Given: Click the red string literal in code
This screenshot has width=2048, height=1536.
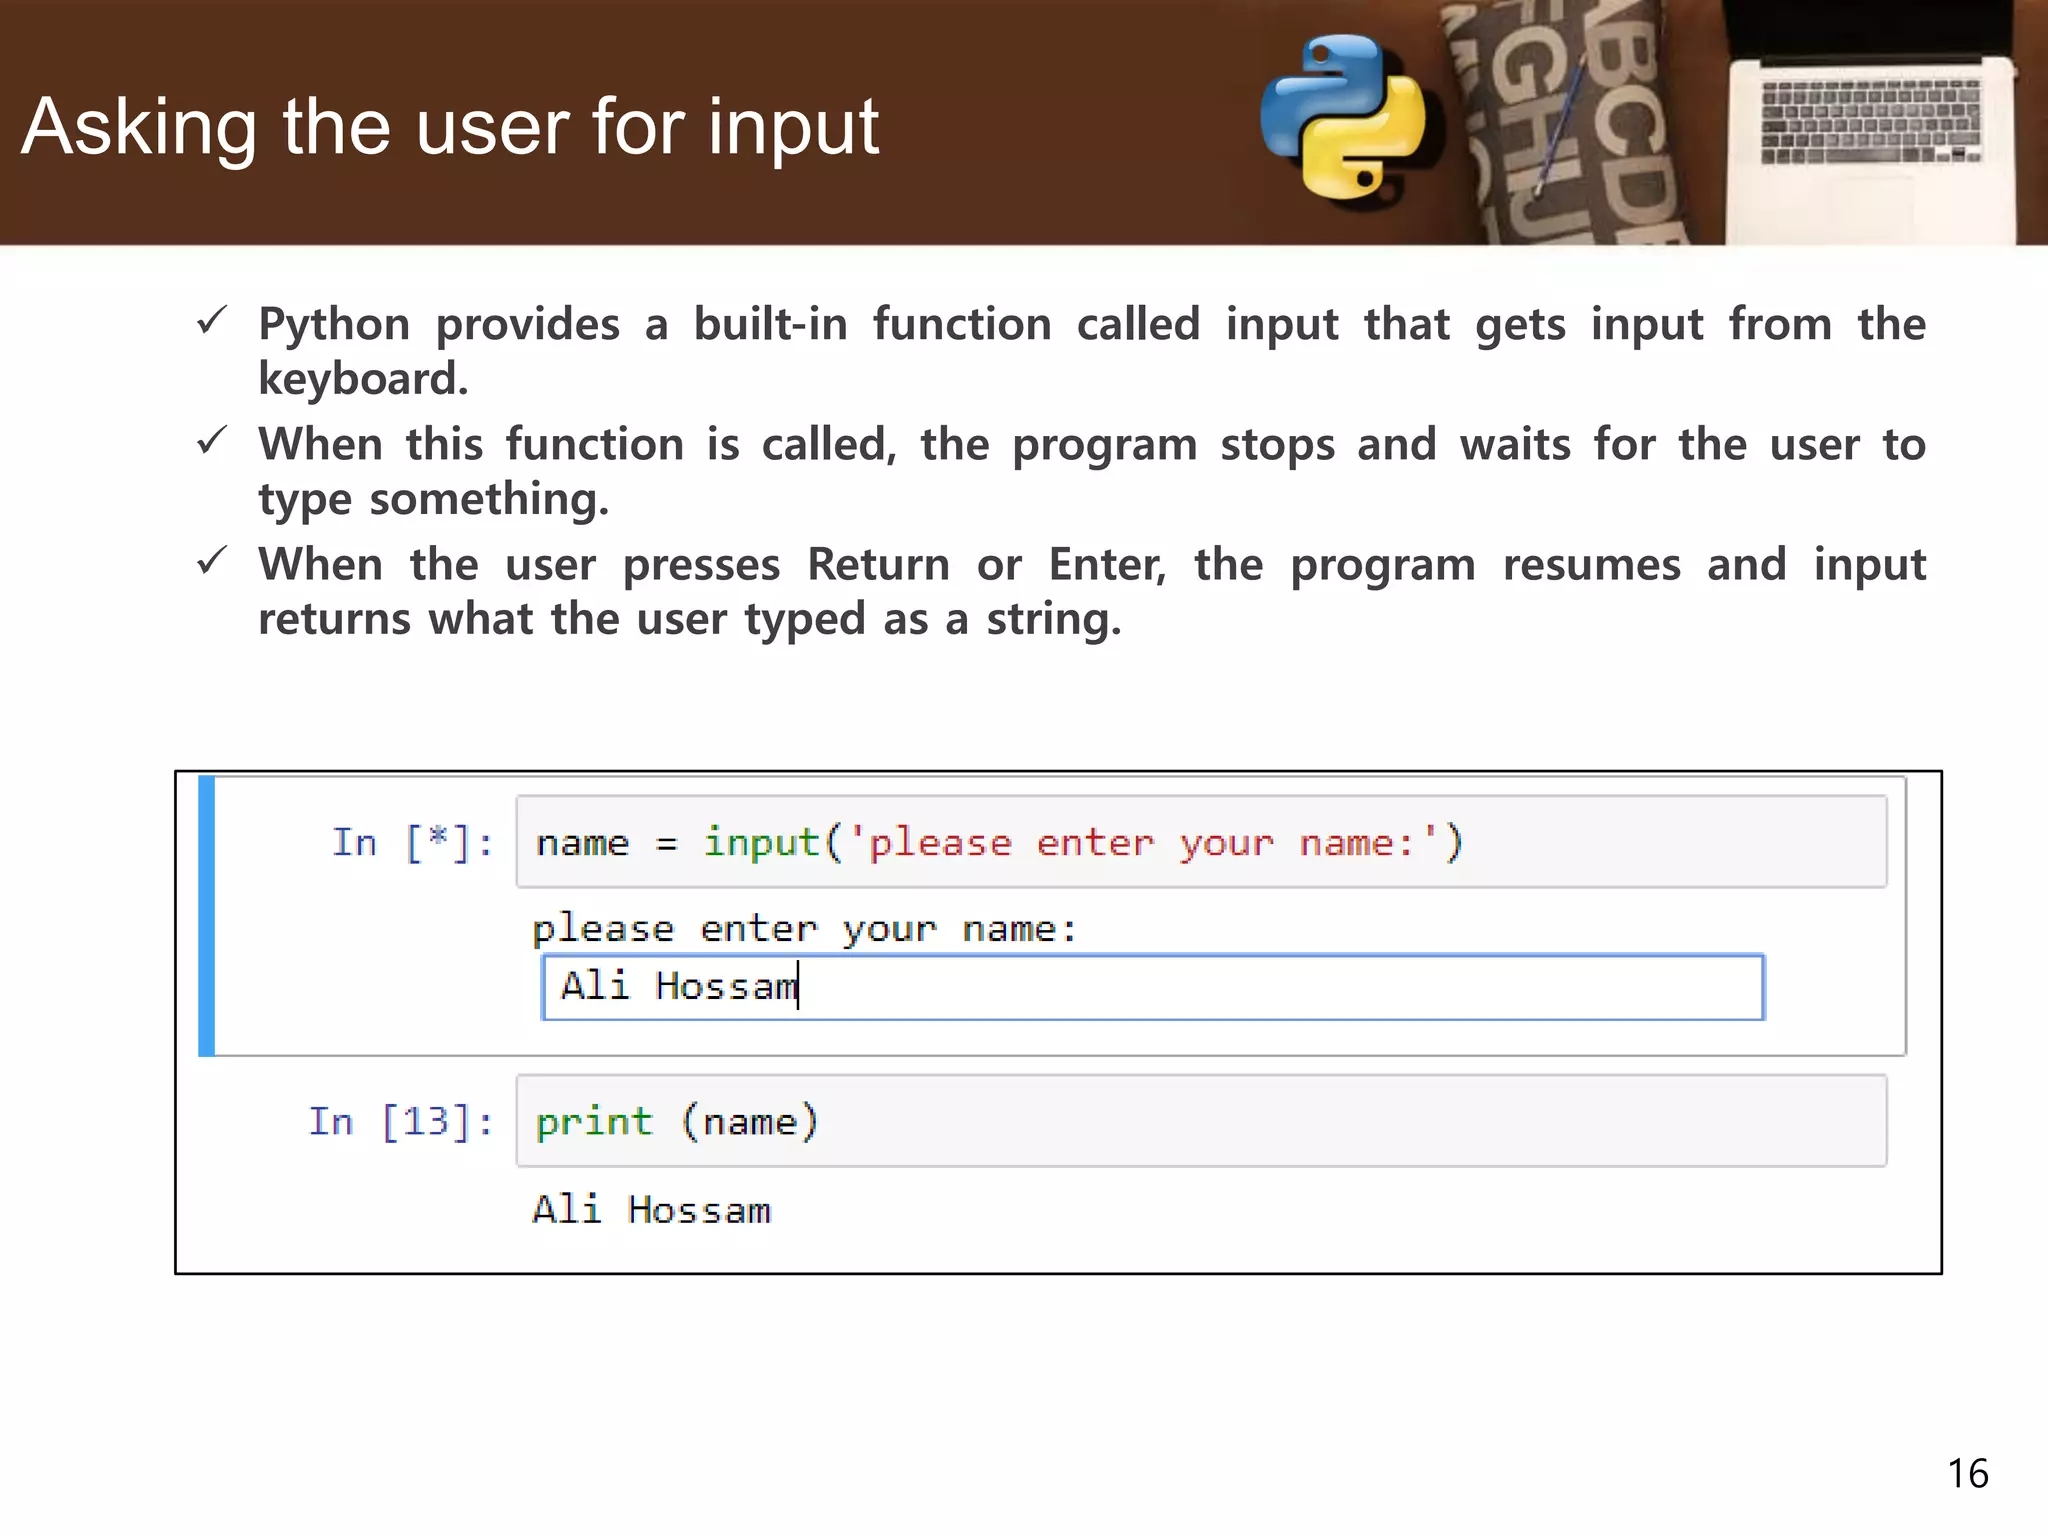Looking at the screenshot, I should click(1140, 843).
